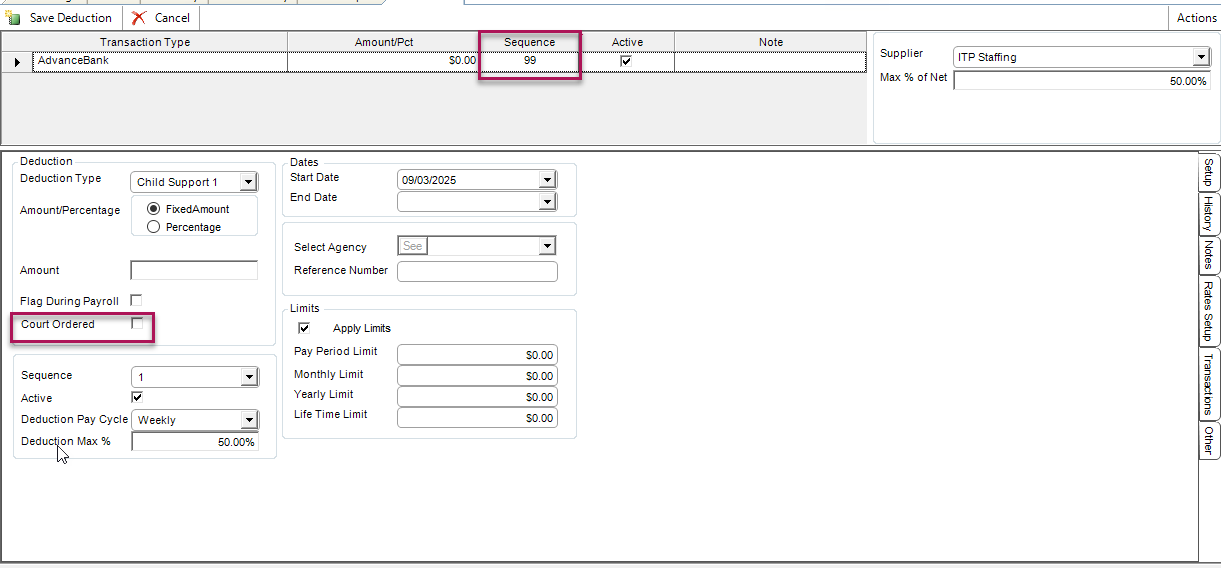Click the row selector arrow for AdvanceBank
This screenshot has width=1221, height=568.
[x=17, y=62]
